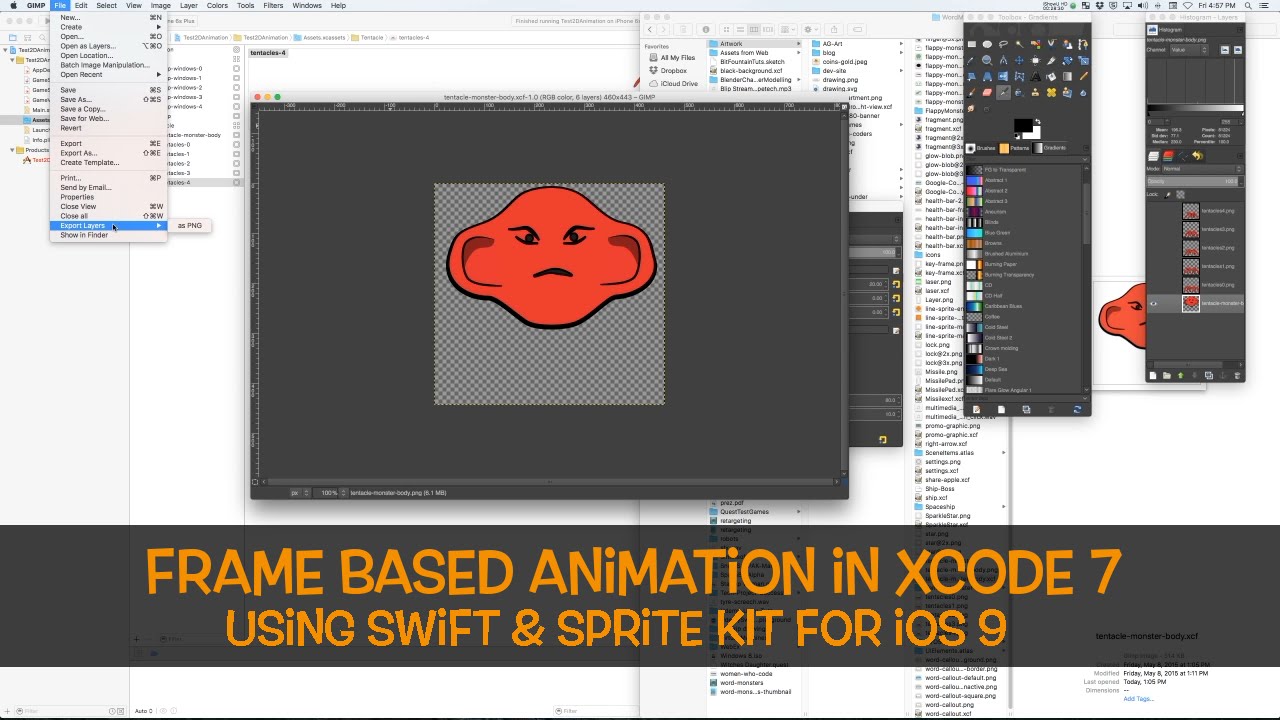Select the Move tool in Toolbox
Image resolution: width=1280 pixels, height=720 pixels.
click(1019, 60)
